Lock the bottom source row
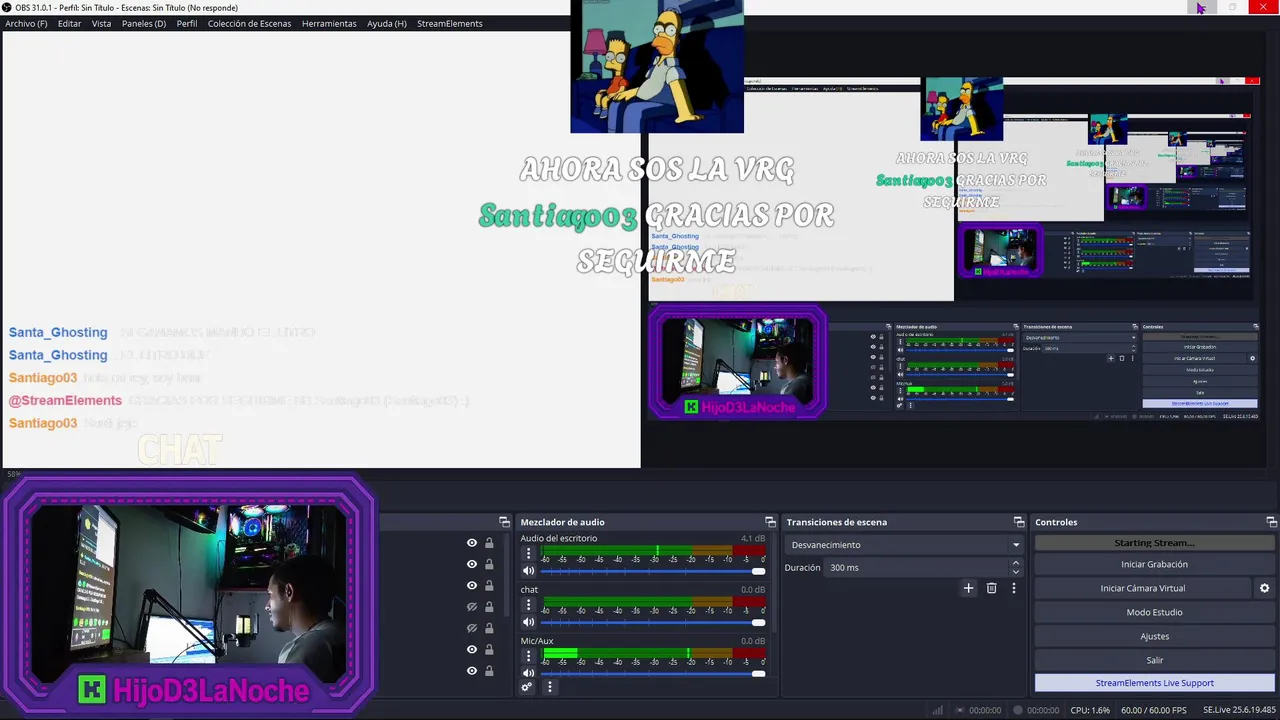The width and height of the screenshot is (1280, 720). tap(489, 671)
